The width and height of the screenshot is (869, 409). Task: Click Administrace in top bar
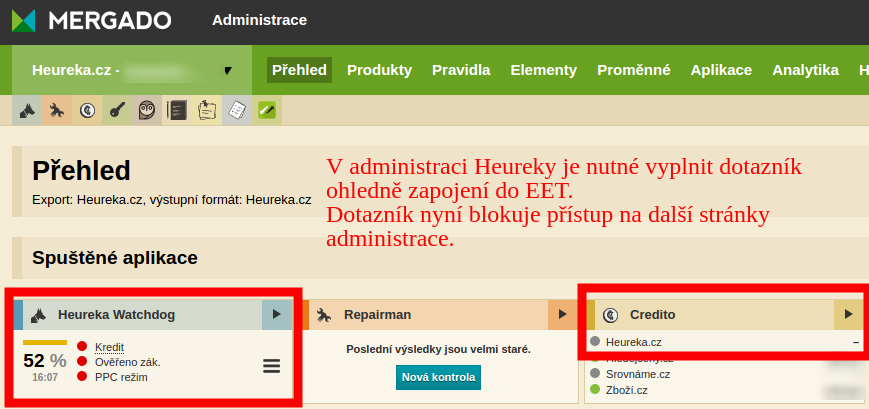point(259,21)
